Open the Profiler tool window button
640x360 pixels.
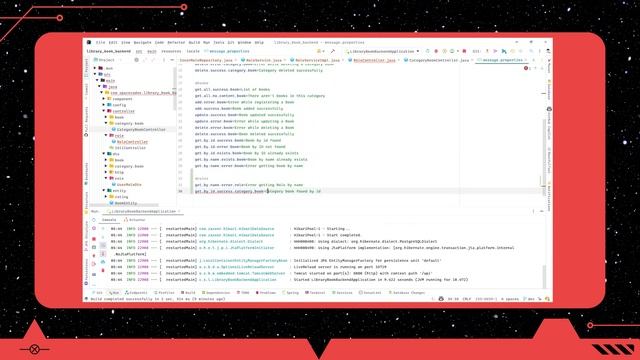coord(164,293)
